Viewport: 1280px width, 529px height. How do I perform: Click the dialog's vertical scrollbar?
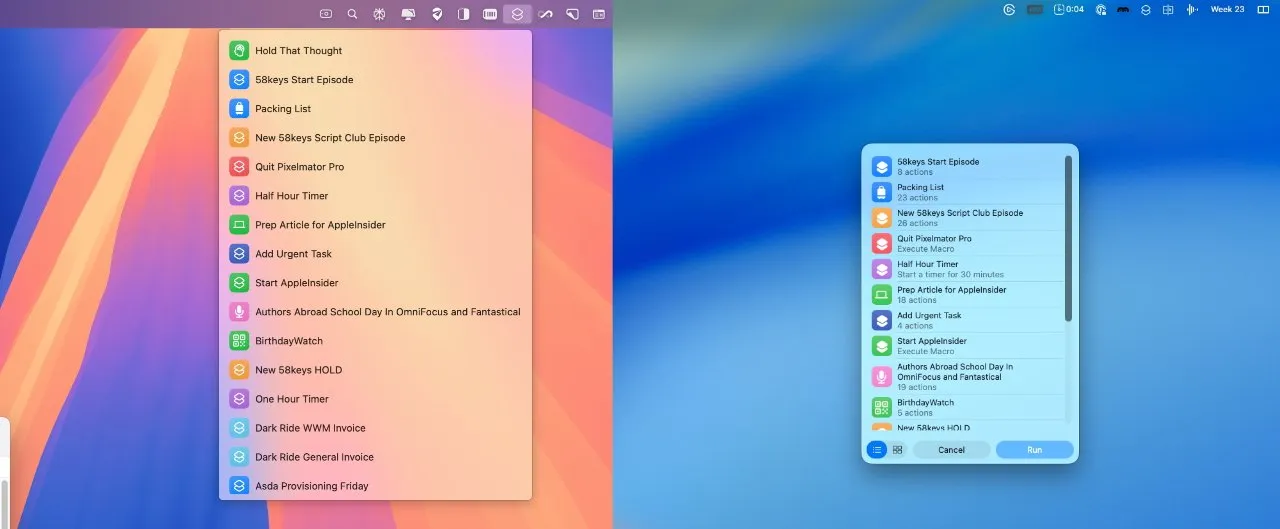click(1068, 240)
